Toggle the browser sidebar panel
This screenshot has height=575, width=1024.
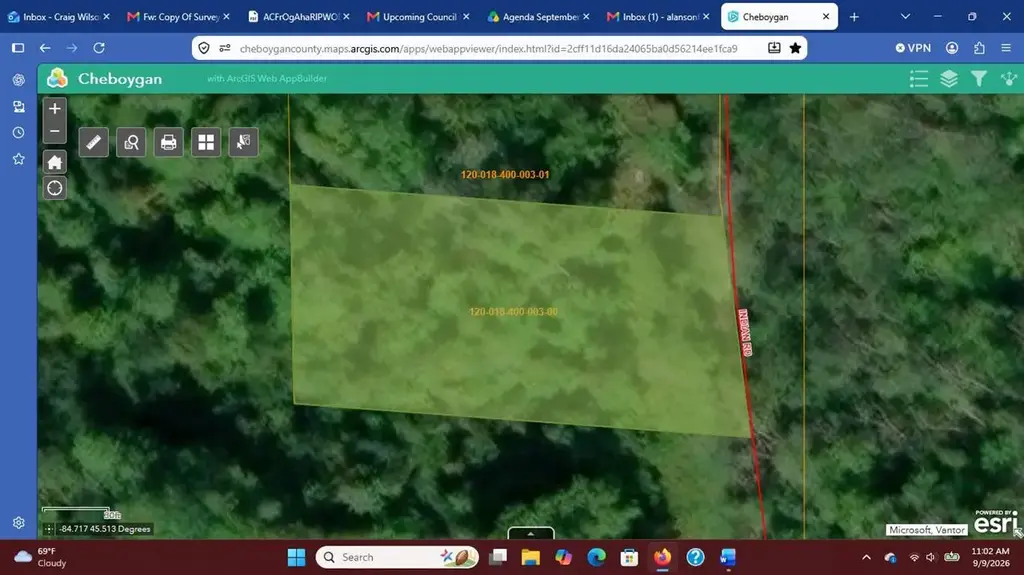[x=18, y=48]
